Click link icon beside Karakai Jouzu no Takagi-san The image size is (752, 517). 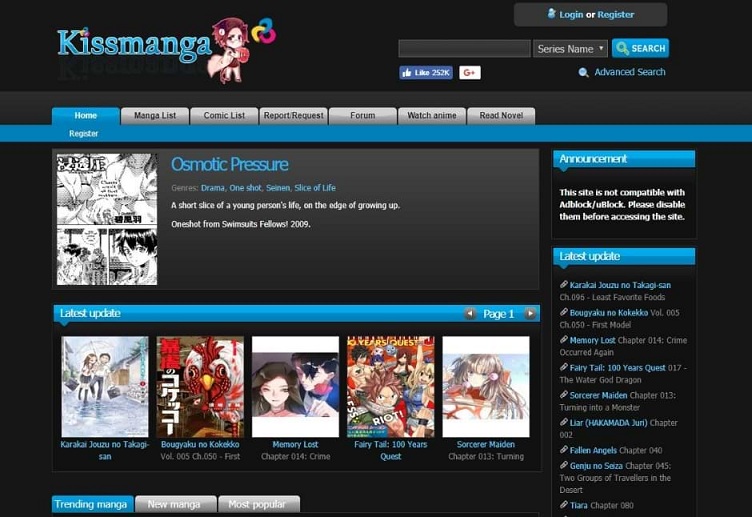tap(564, 284)
